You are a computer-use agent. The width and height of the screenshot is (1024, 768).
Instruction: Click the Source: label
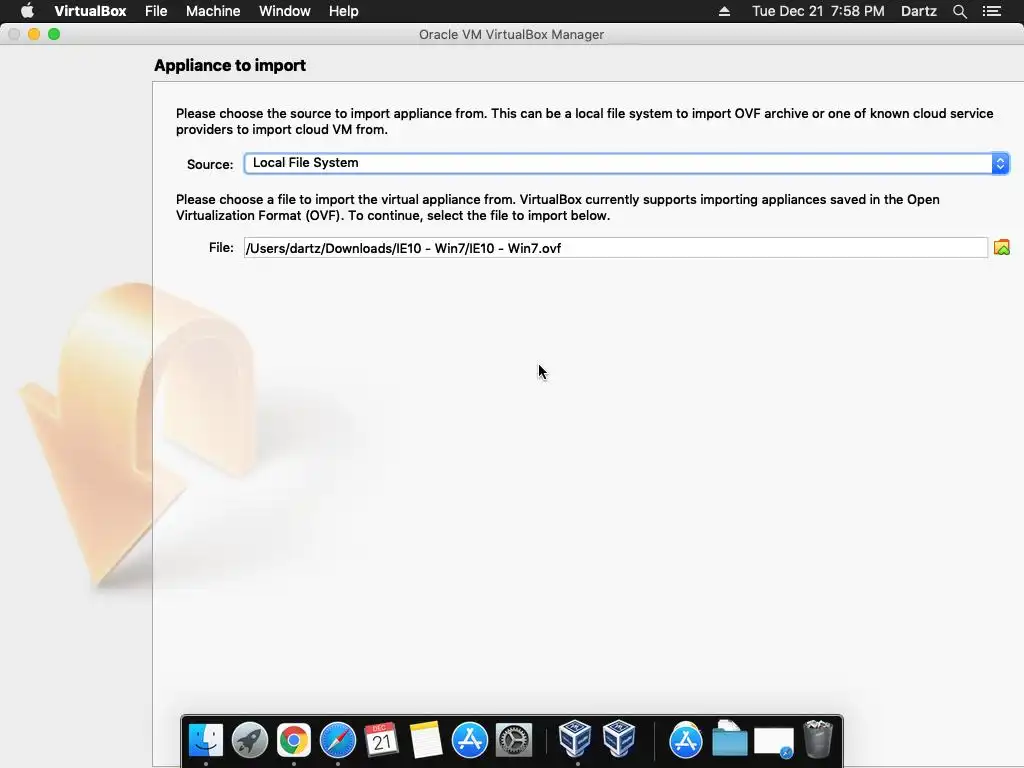pyautogui.click(x=210, y=164)
